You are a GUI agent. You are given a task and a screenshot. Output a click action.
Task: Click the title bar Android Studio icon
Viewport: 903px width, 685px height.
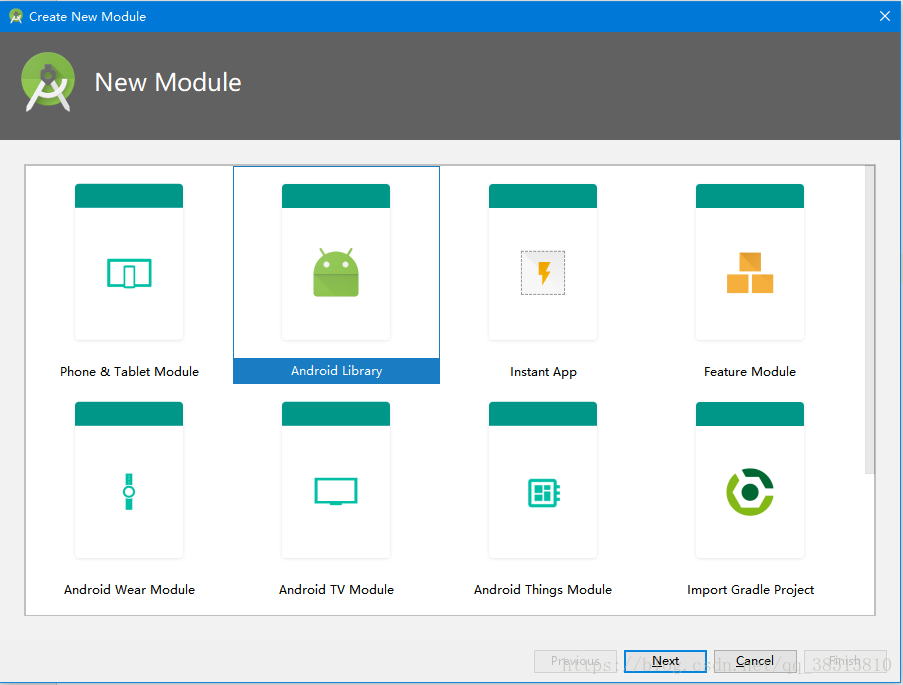click(16, 16)
